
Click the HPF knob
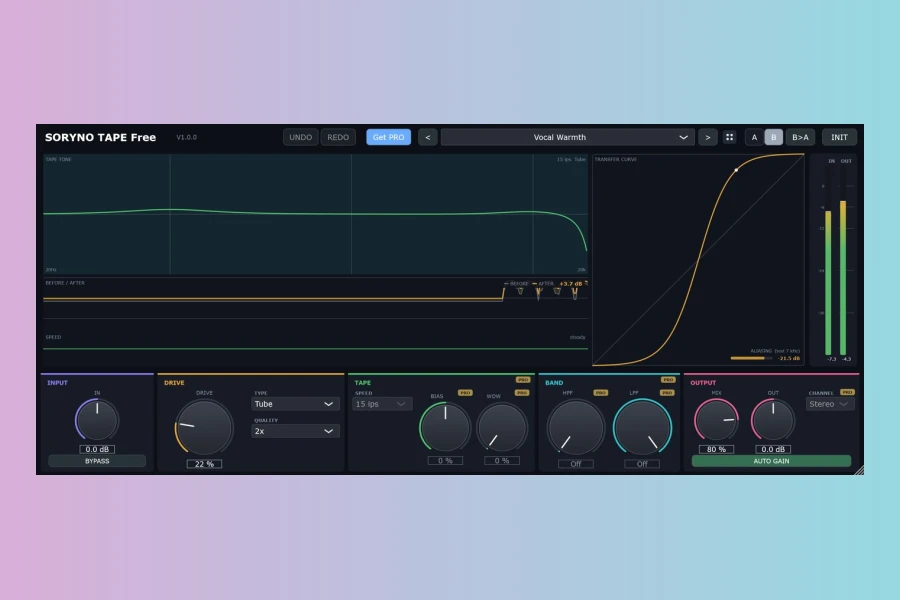point(575,428)
